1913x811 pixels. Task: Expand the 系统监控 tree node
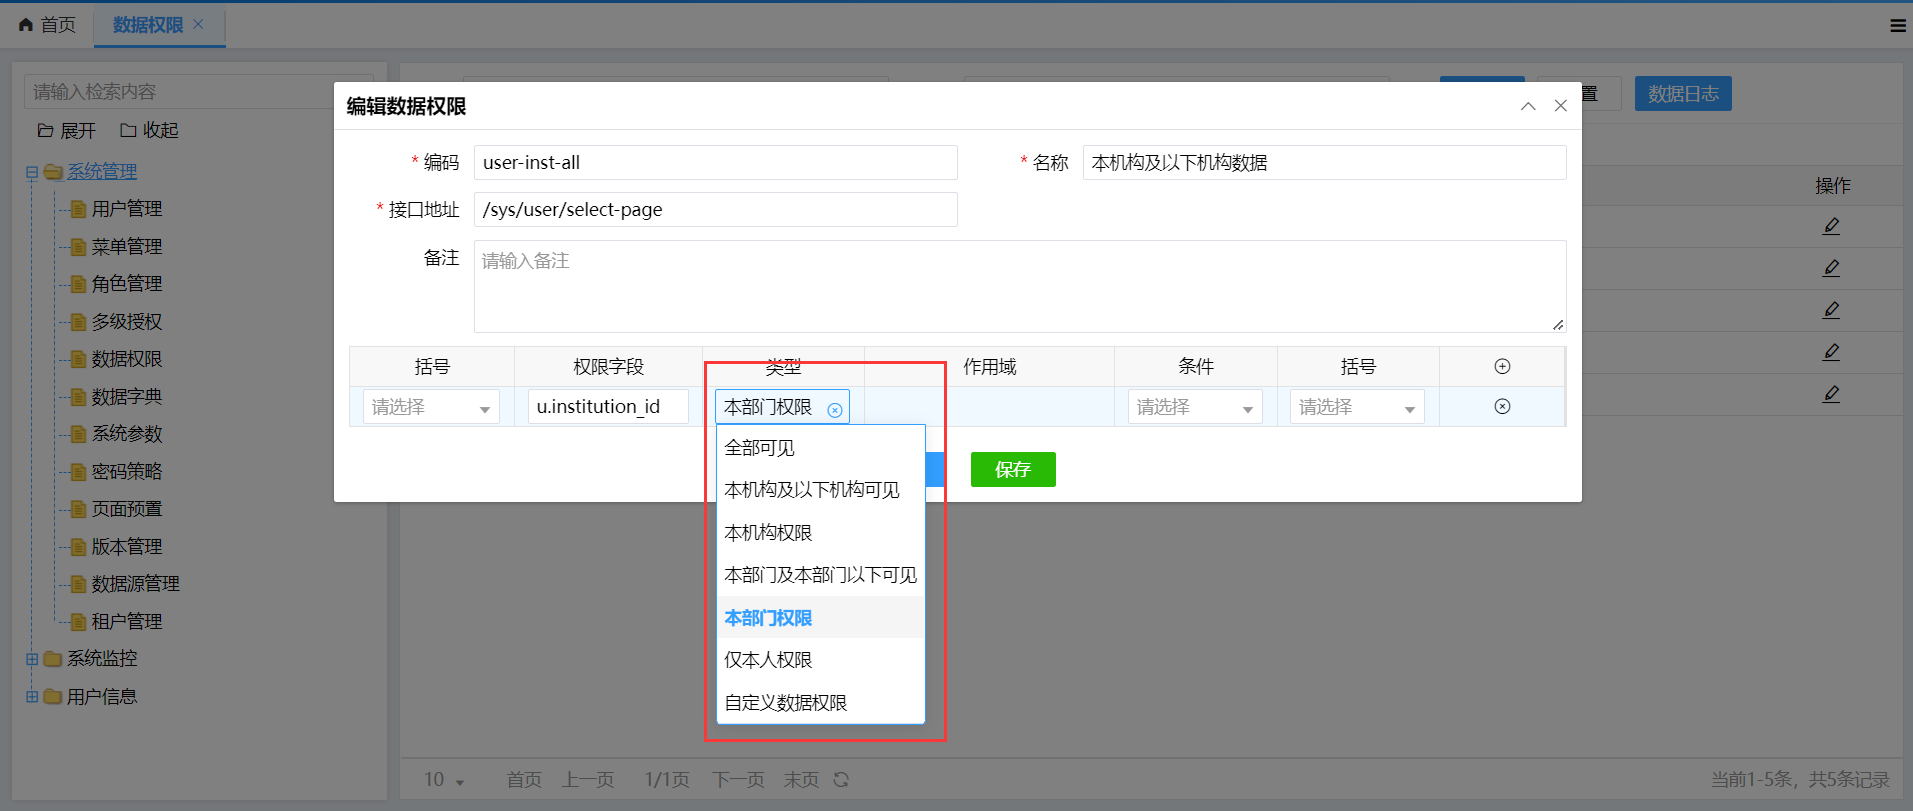click(32, 659)
